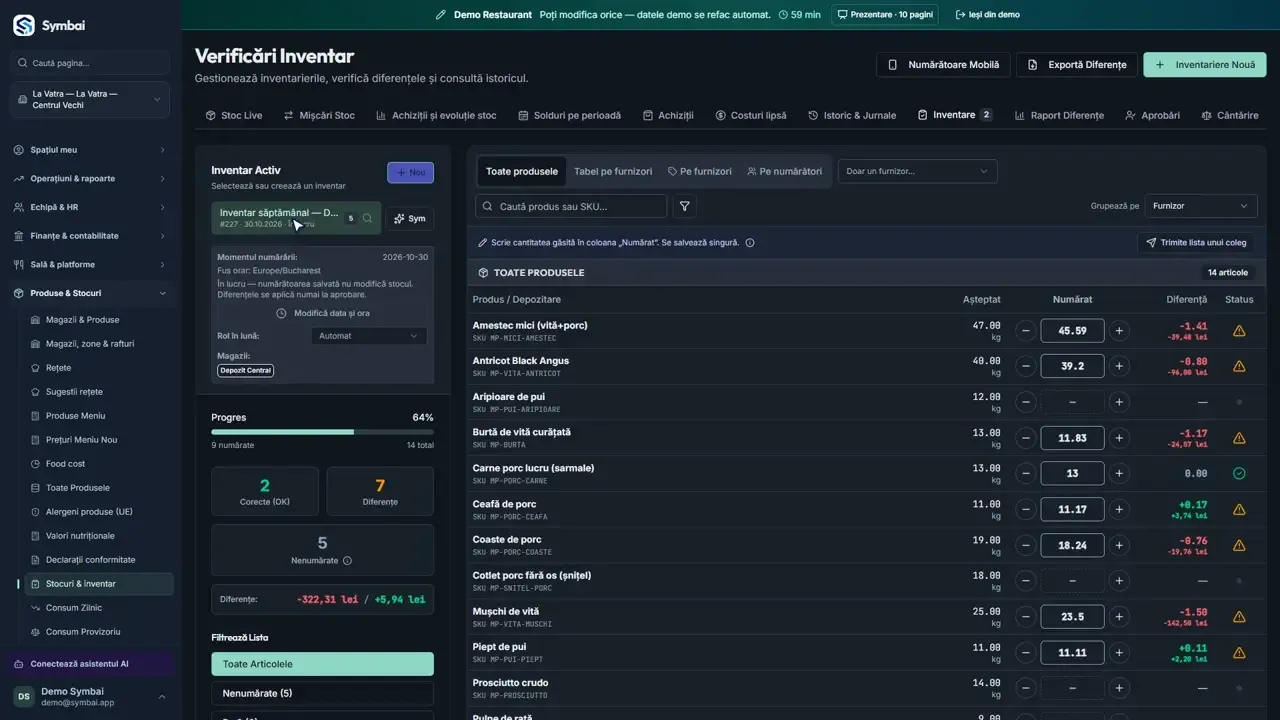1280x720 pixels.
Task: Click the Caută produs sau SKU search field
Action: 571,206
